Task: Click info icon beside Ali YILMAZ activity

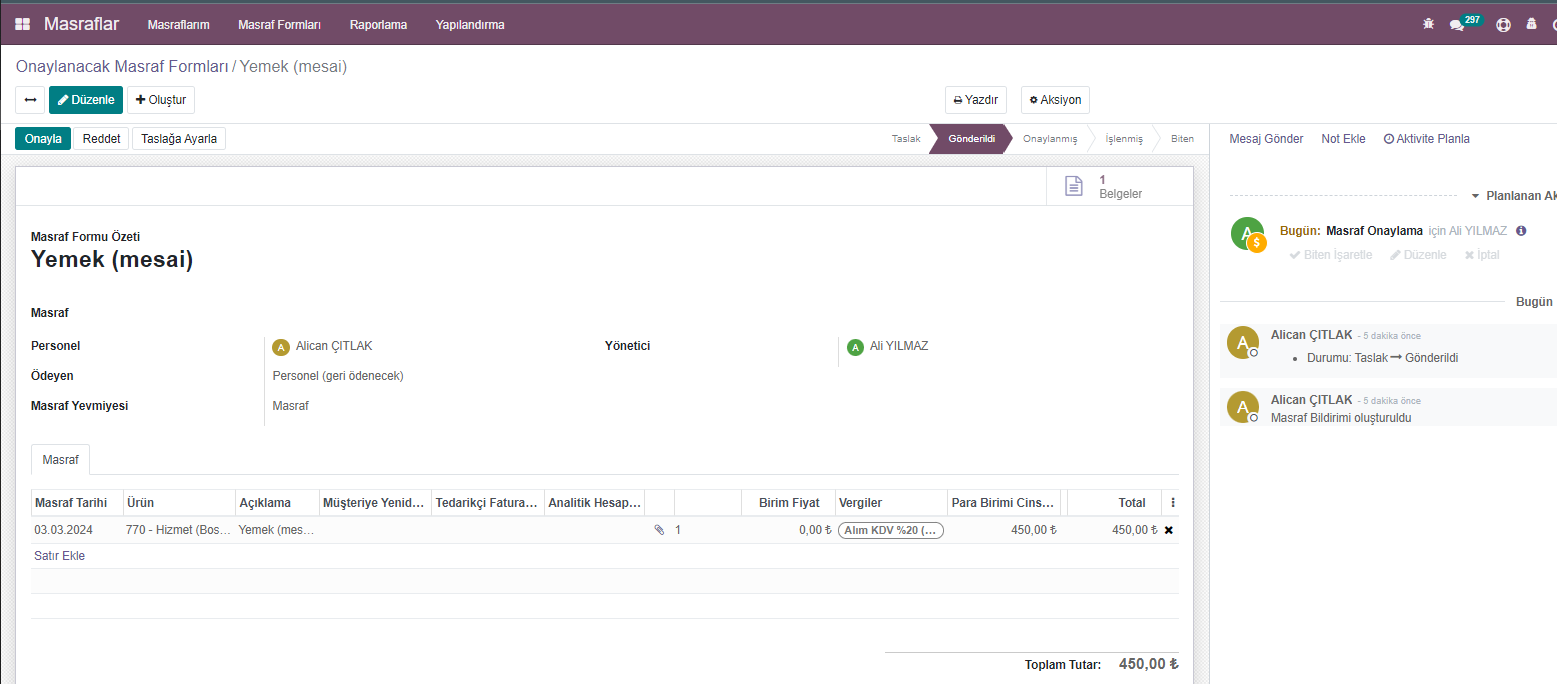Action: pos(1521,231)
